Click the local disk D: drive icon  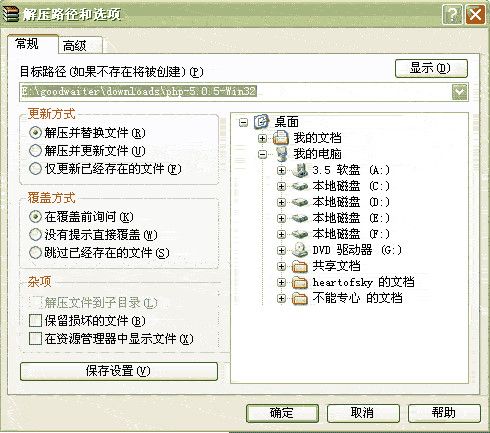pyautogui.click(x=300, y=202)
